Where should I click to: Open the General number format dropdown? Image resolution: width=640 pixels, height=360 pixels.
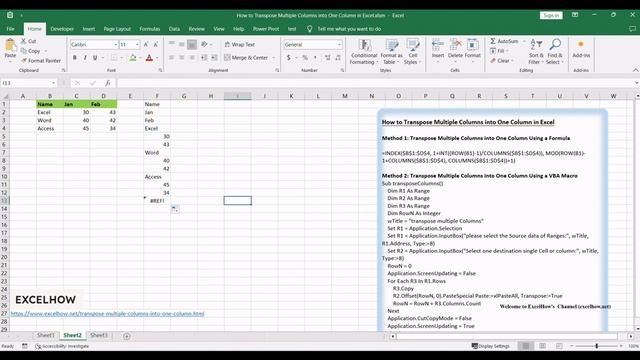(339, 44)
